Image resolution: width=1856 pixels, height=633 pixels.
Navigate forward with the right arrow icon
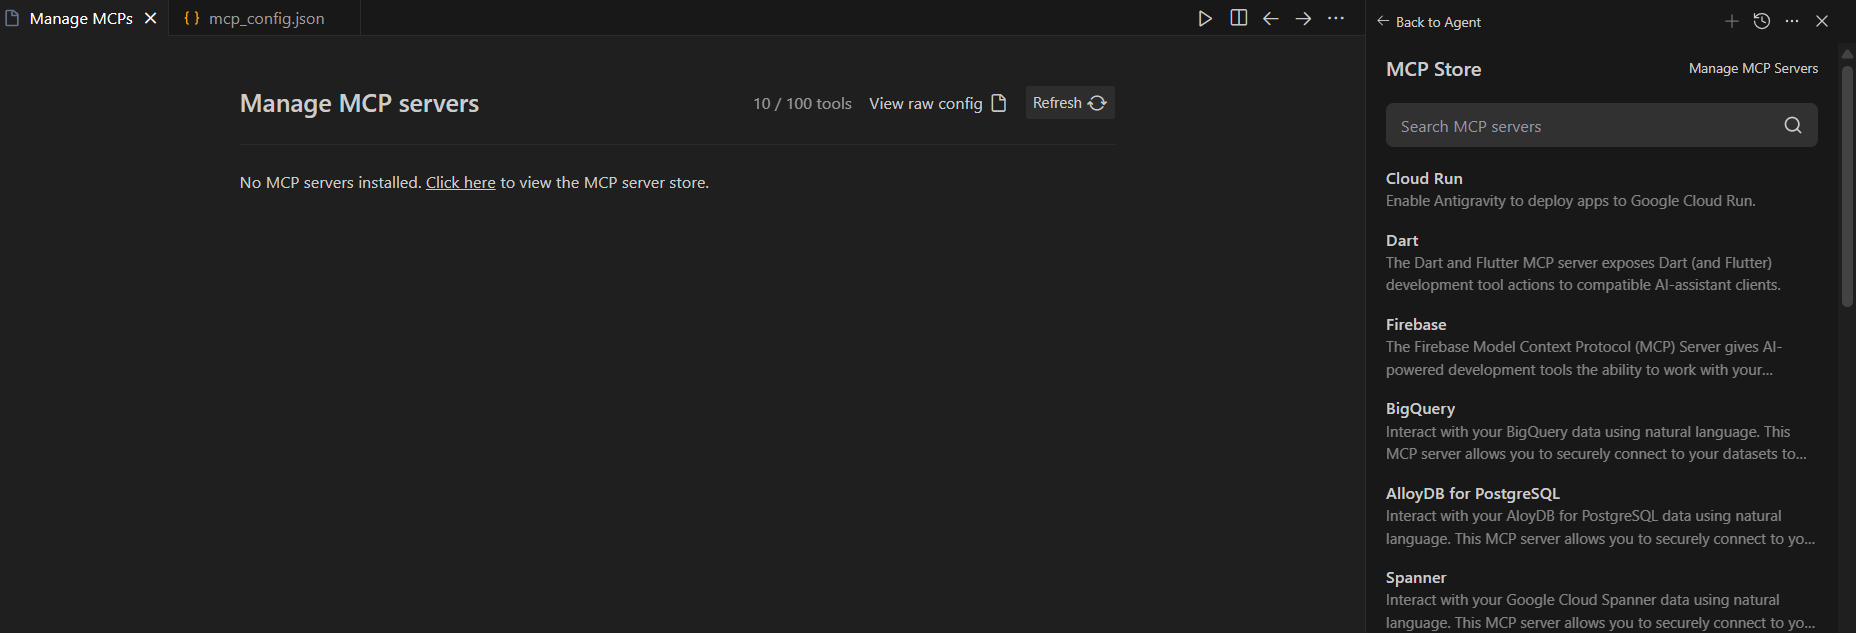pos(1303,19)
